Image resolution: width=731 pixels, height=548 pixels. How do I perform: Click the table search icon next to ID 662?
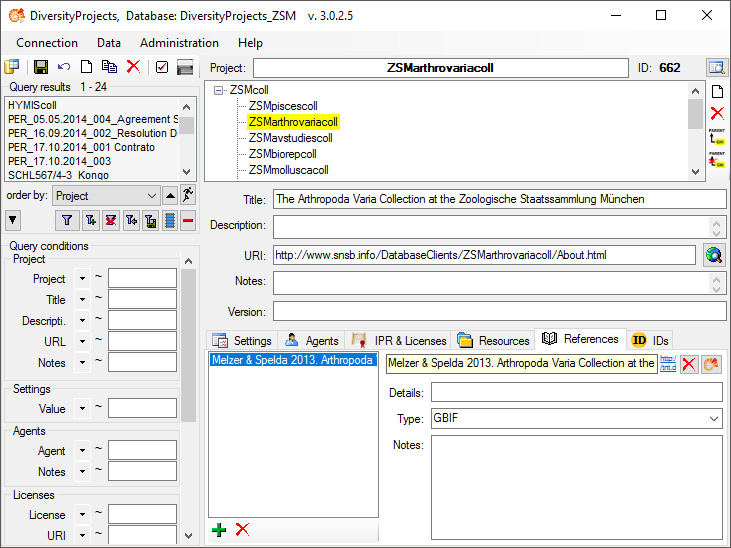(716, 68)
